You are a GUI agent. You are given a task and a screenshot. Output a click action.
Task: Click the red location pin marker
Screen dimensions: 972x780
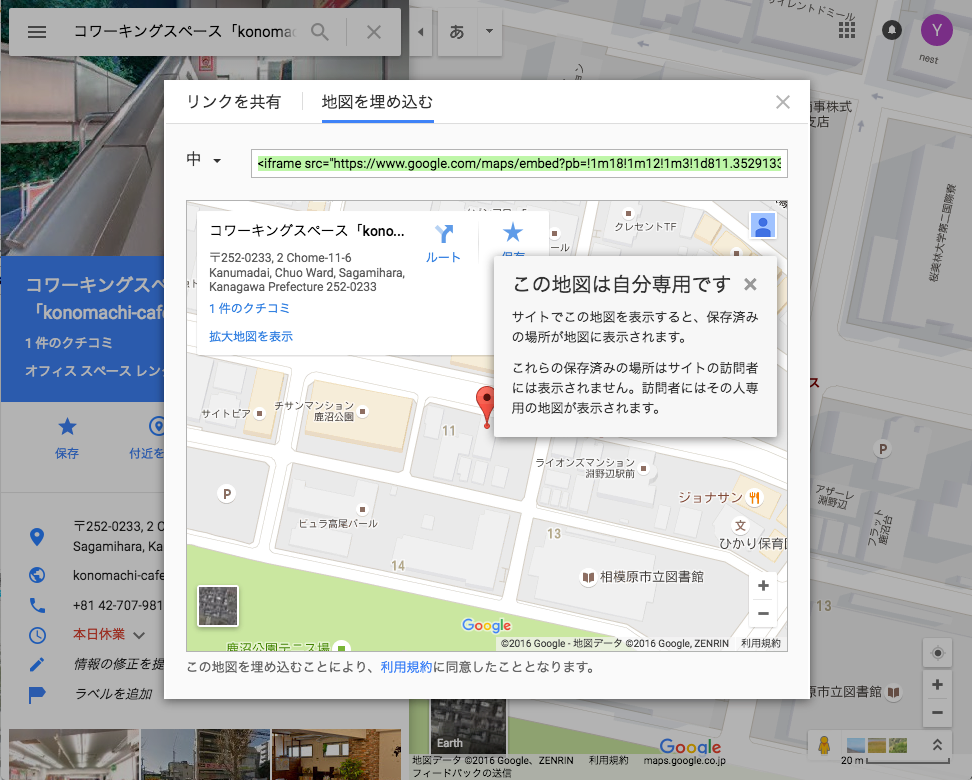pos(486,406)
